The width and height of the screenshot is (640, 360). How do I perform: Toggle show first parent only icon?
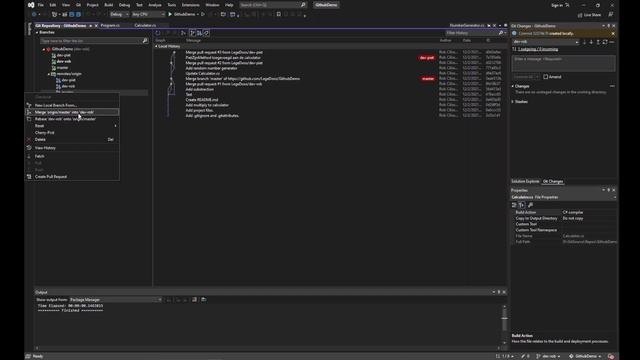click(x=192, y=33)
